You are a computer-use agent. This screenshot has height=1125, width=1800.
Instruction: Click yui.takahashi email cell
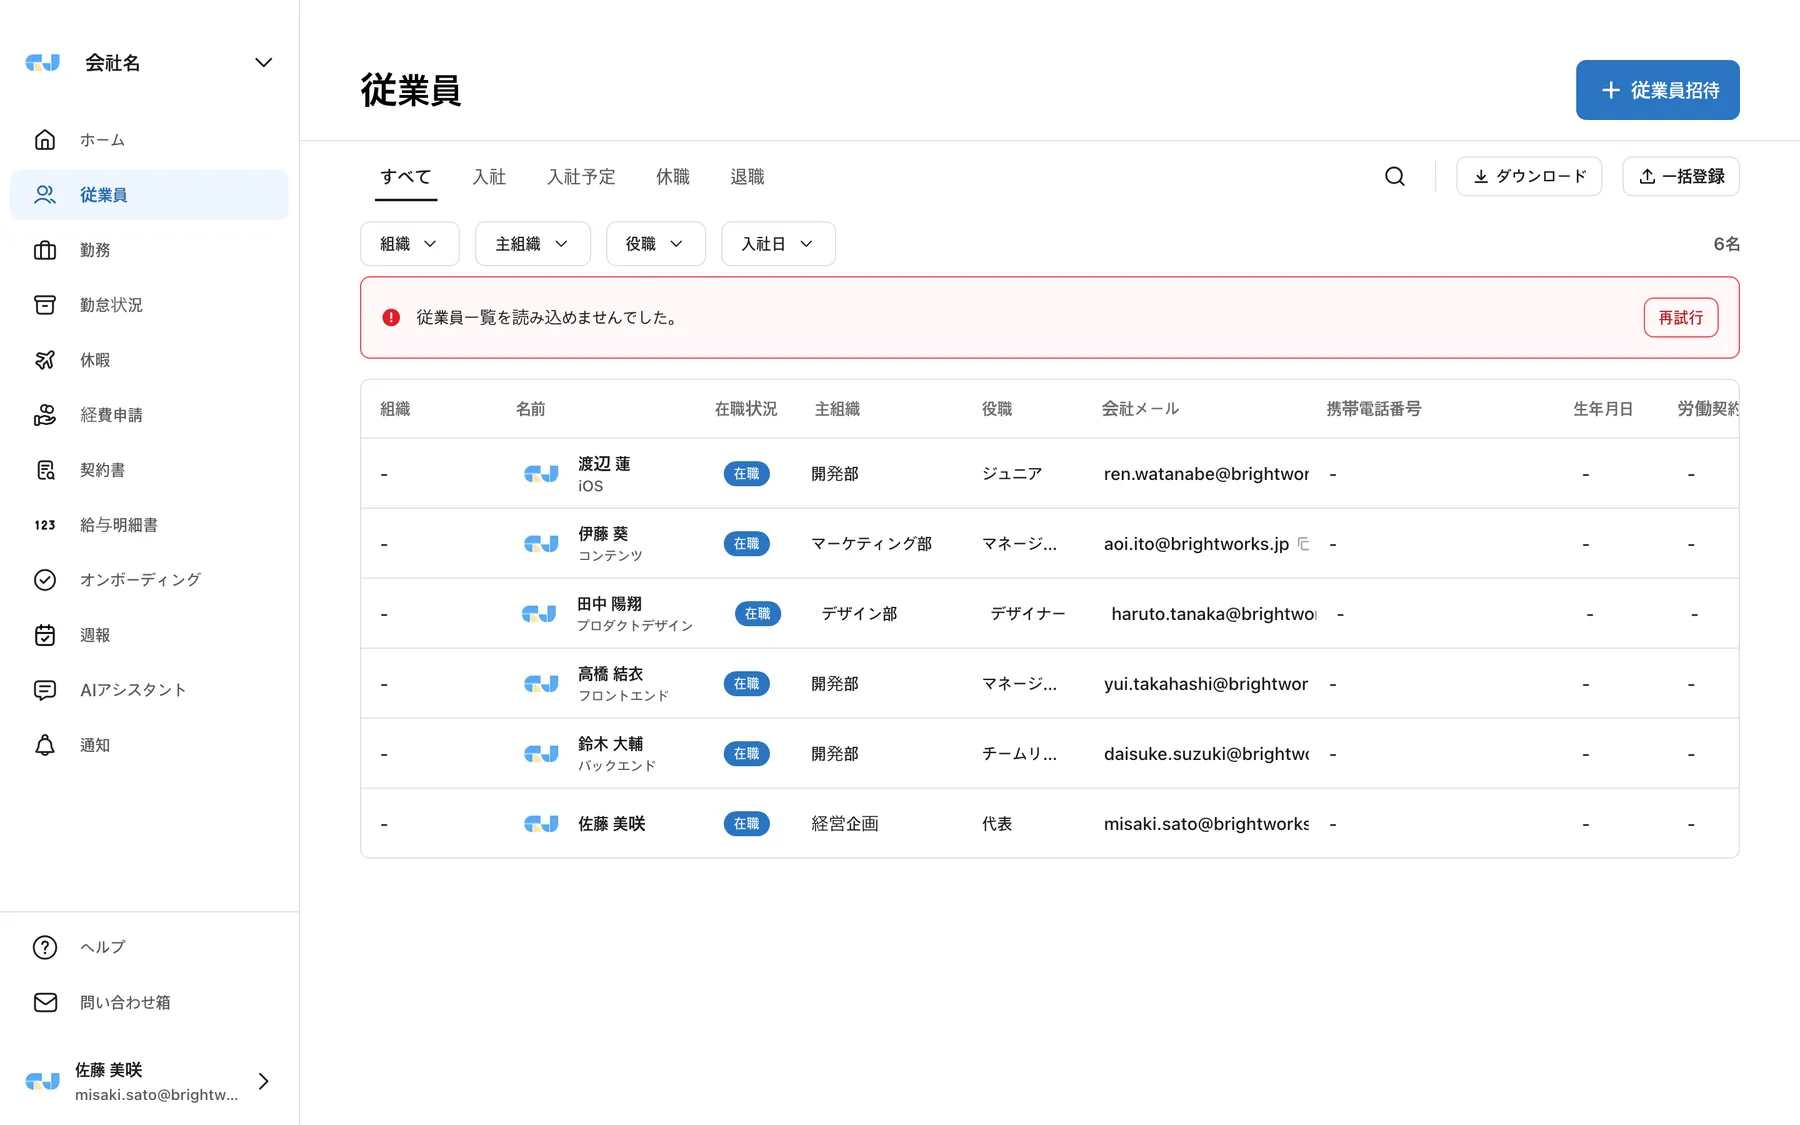(1206, 684)
